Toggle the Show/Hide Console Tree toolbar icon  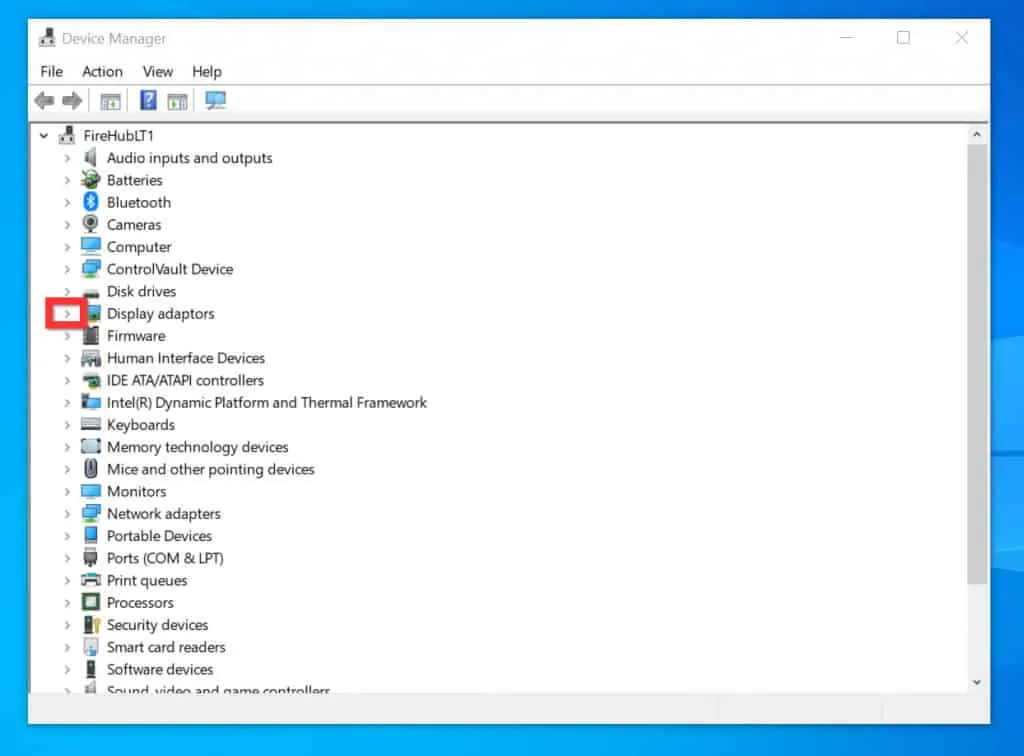pos(110,100)
